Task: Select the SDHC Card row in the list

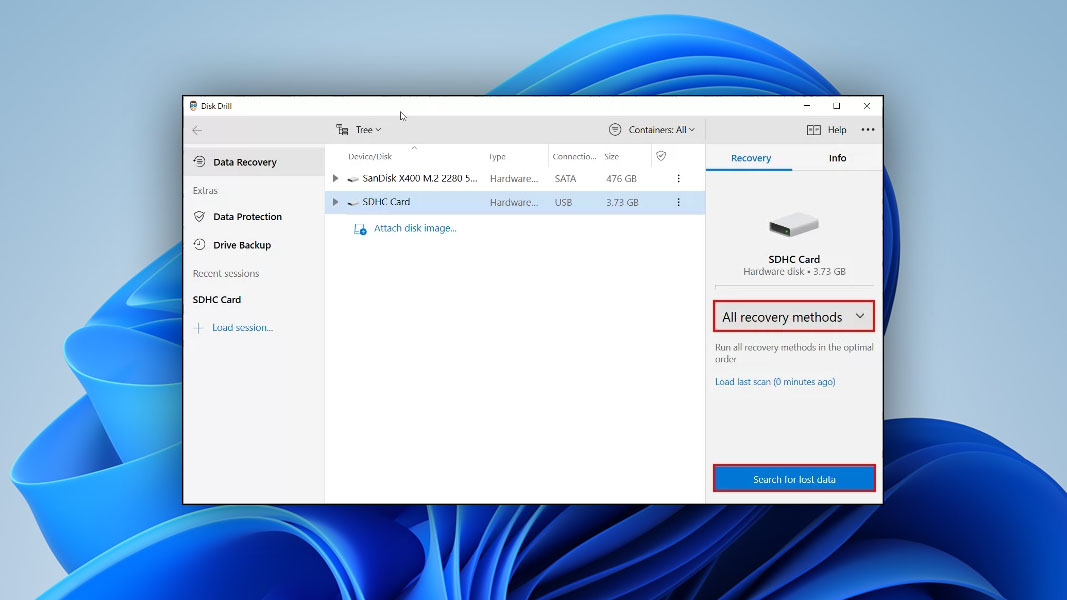Action: pos(515,202)
